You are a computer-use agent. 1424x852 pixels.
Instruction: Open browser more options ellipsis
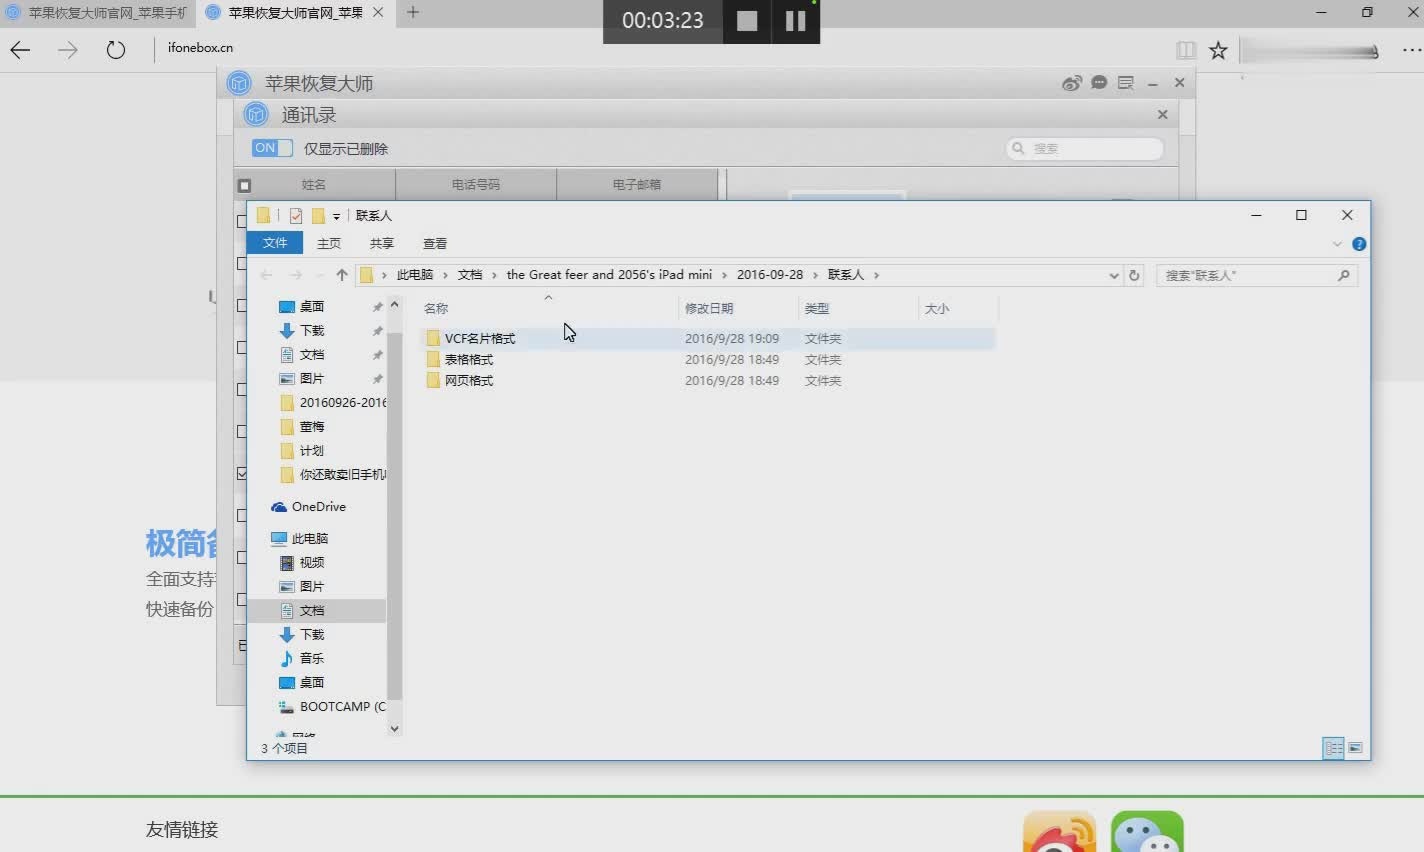coord(1411,50)
